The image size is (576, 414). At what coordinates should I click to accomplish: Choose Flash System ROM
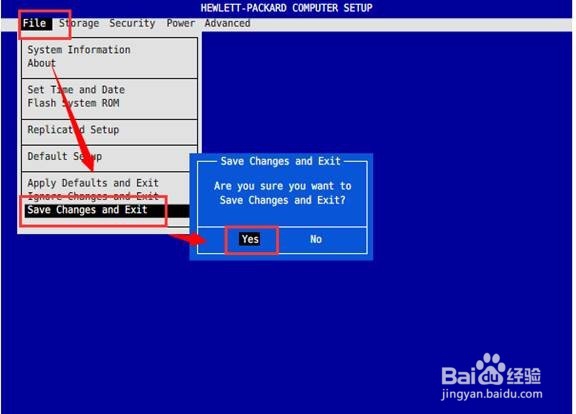pos(73,103)
